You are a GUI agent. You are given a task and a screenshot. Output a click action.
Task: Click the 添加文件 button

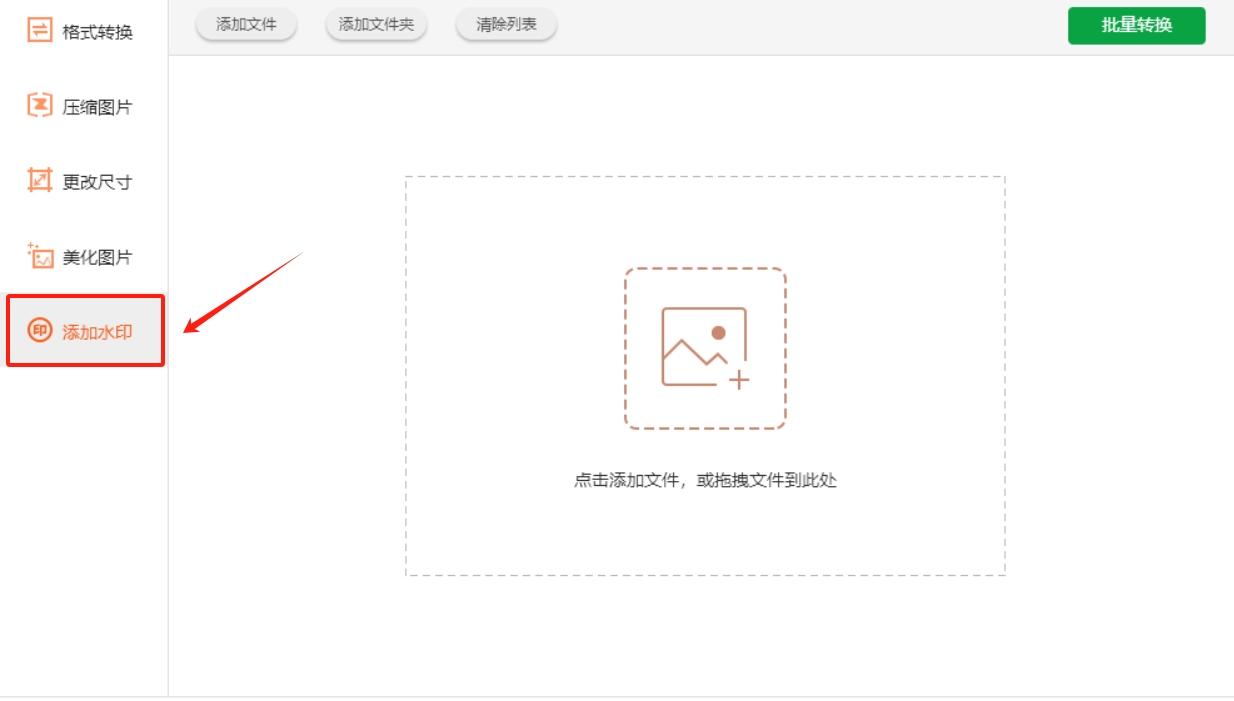(246, 25)
